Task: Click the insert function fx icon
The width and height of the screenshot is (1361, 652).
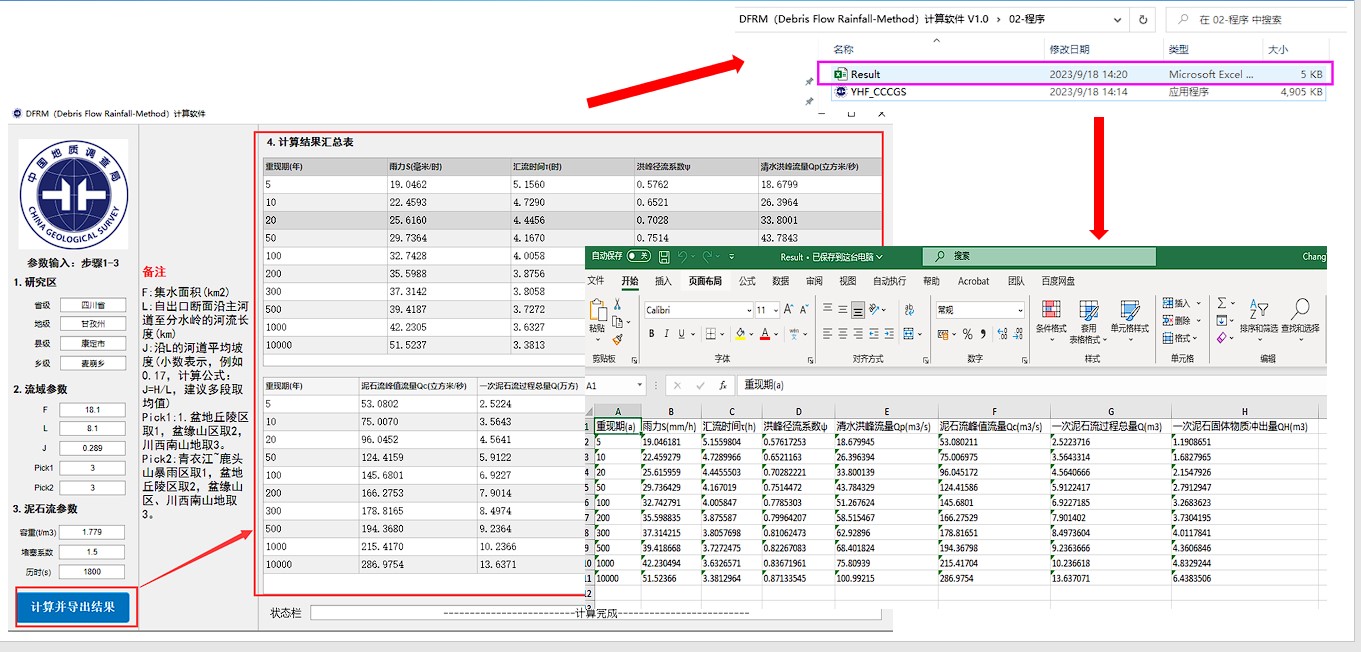Action: (722, 385)
